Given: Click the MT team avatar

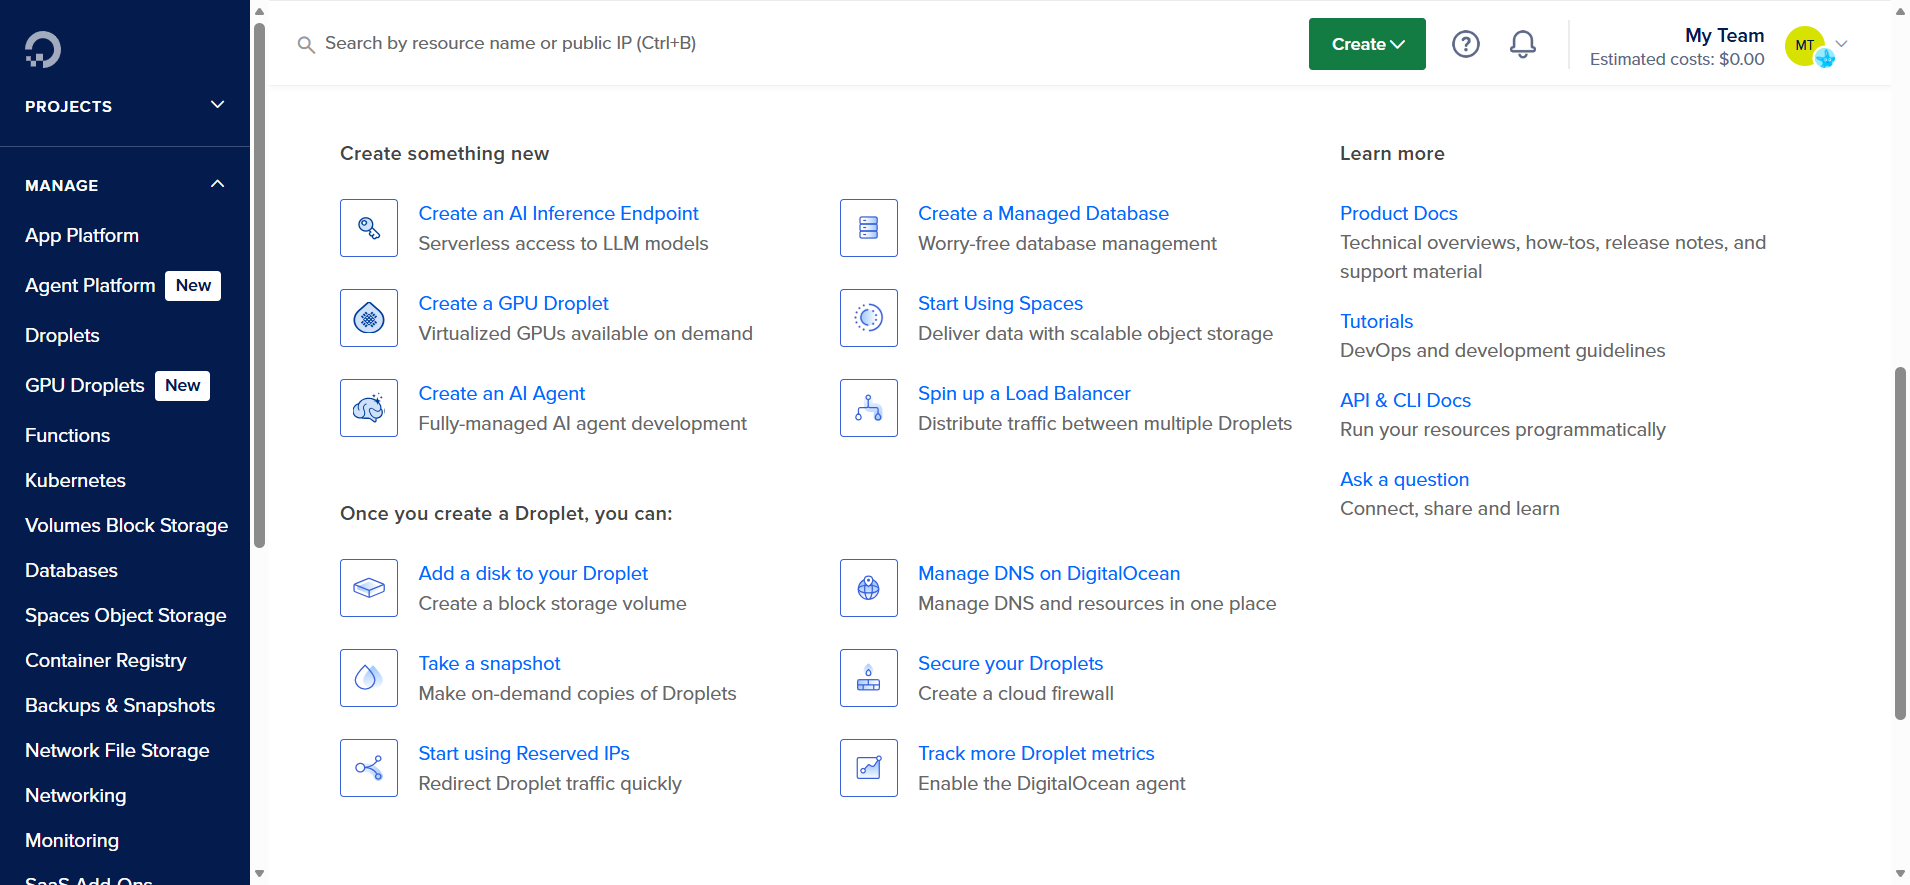Looking at the screenshot, I should pyautogui.click(x=1806, y=46).
